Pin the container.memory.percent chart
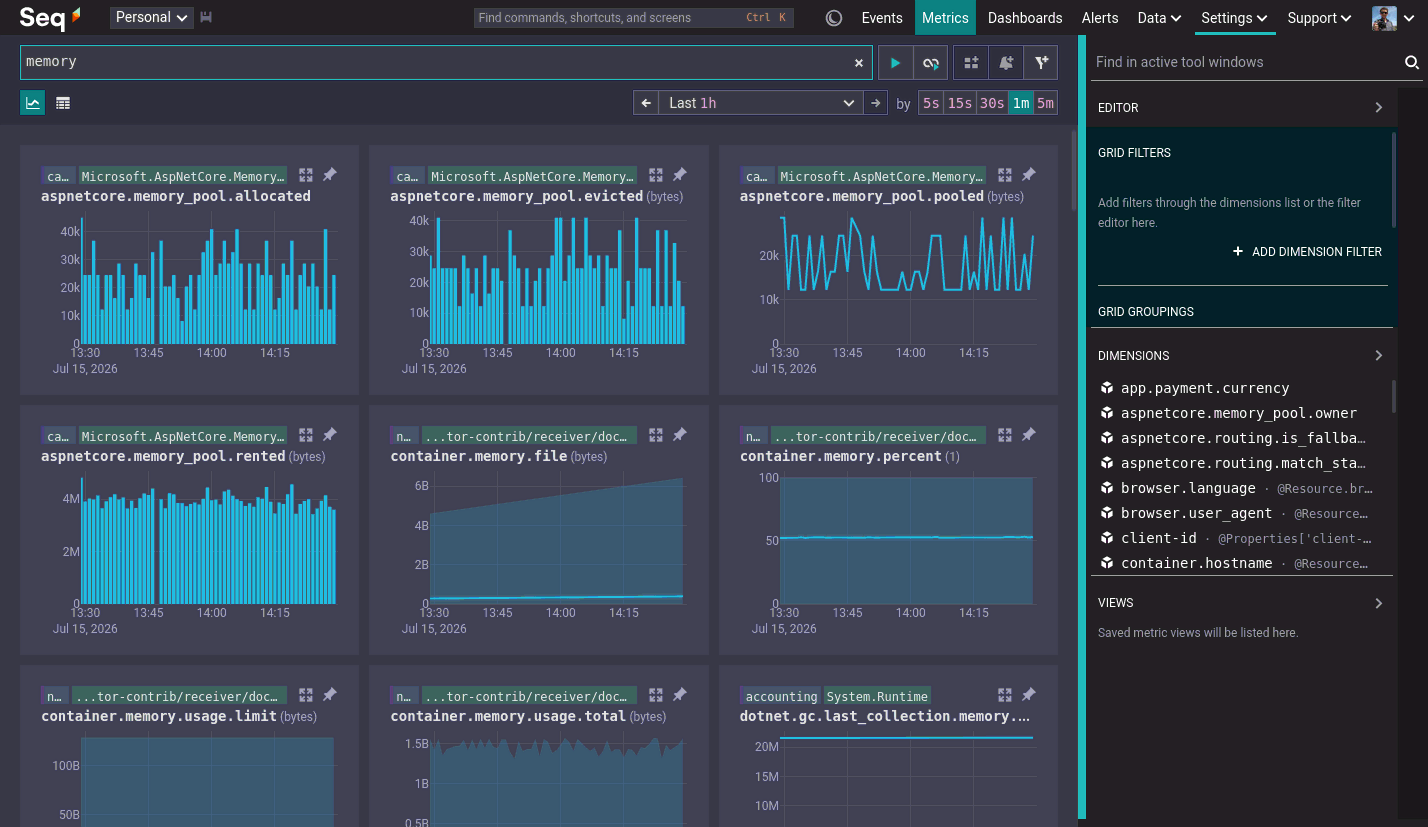 tap(1028, 435)
